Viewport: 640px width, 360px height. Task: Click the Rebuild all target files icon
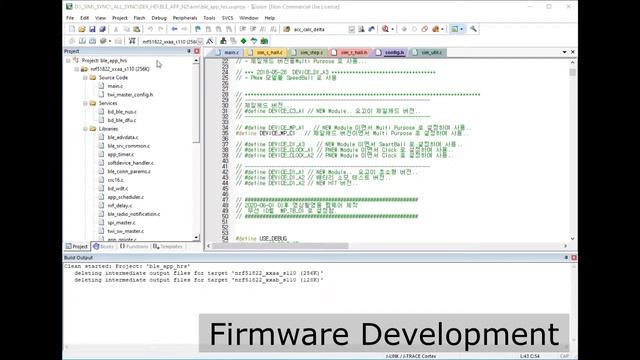click(92, 41)
